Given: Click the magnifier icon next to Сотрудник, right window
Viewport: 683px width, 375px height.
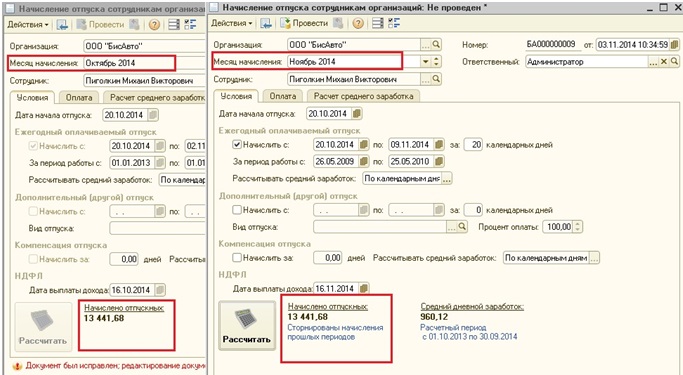Looking at the screenshot, I should pos(436,79).
